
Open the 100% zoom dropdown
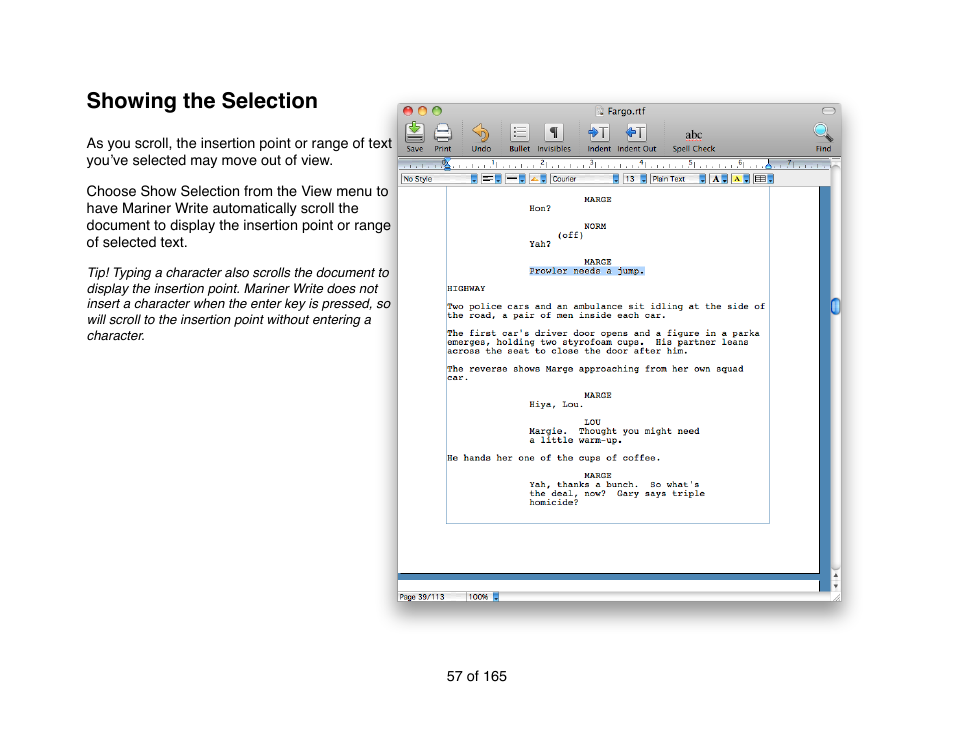point(483,597)
